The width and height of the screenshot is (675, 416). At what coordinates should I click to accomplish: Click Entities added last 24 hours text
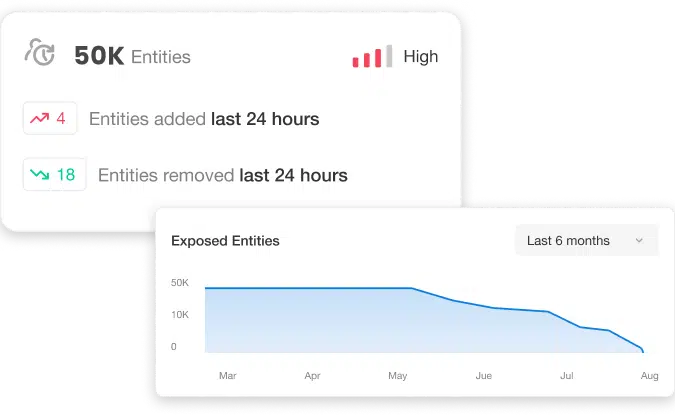pos(204,119)
